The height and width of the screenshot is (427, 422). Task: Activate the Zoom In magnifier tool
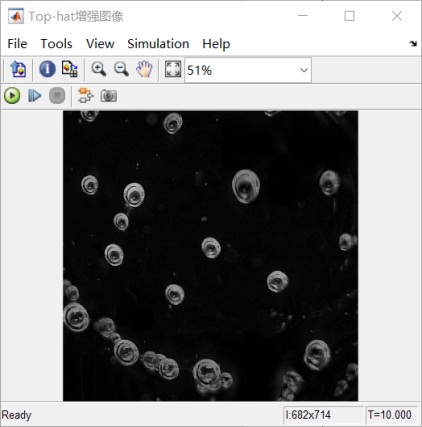[x=99, y=69]
